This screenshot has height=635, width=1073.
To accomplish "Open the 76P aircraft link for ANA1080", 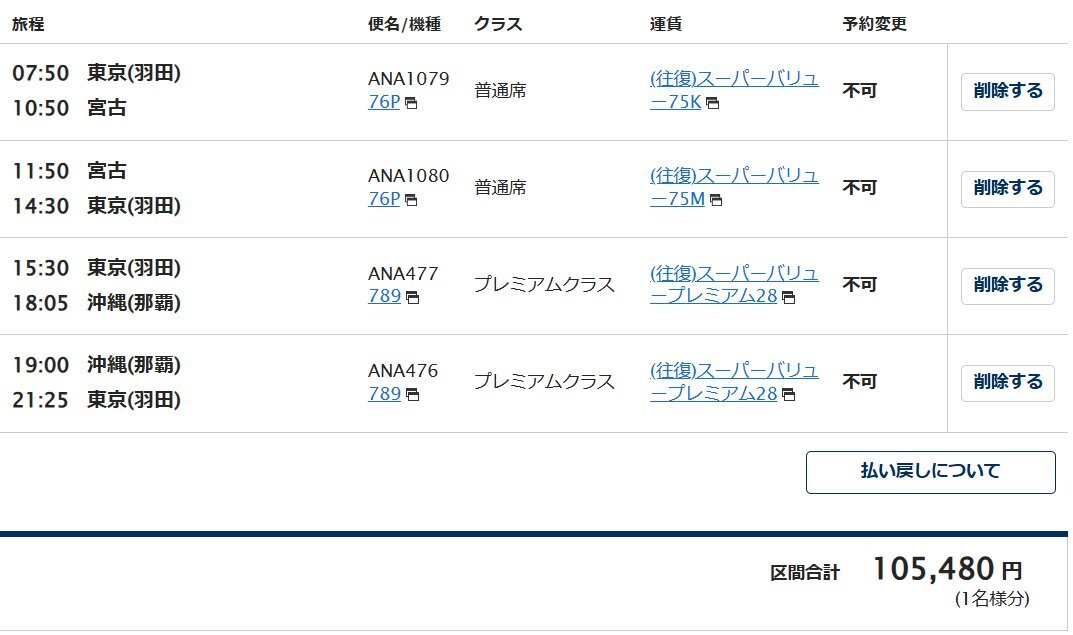I will click(x=384, y=199).
